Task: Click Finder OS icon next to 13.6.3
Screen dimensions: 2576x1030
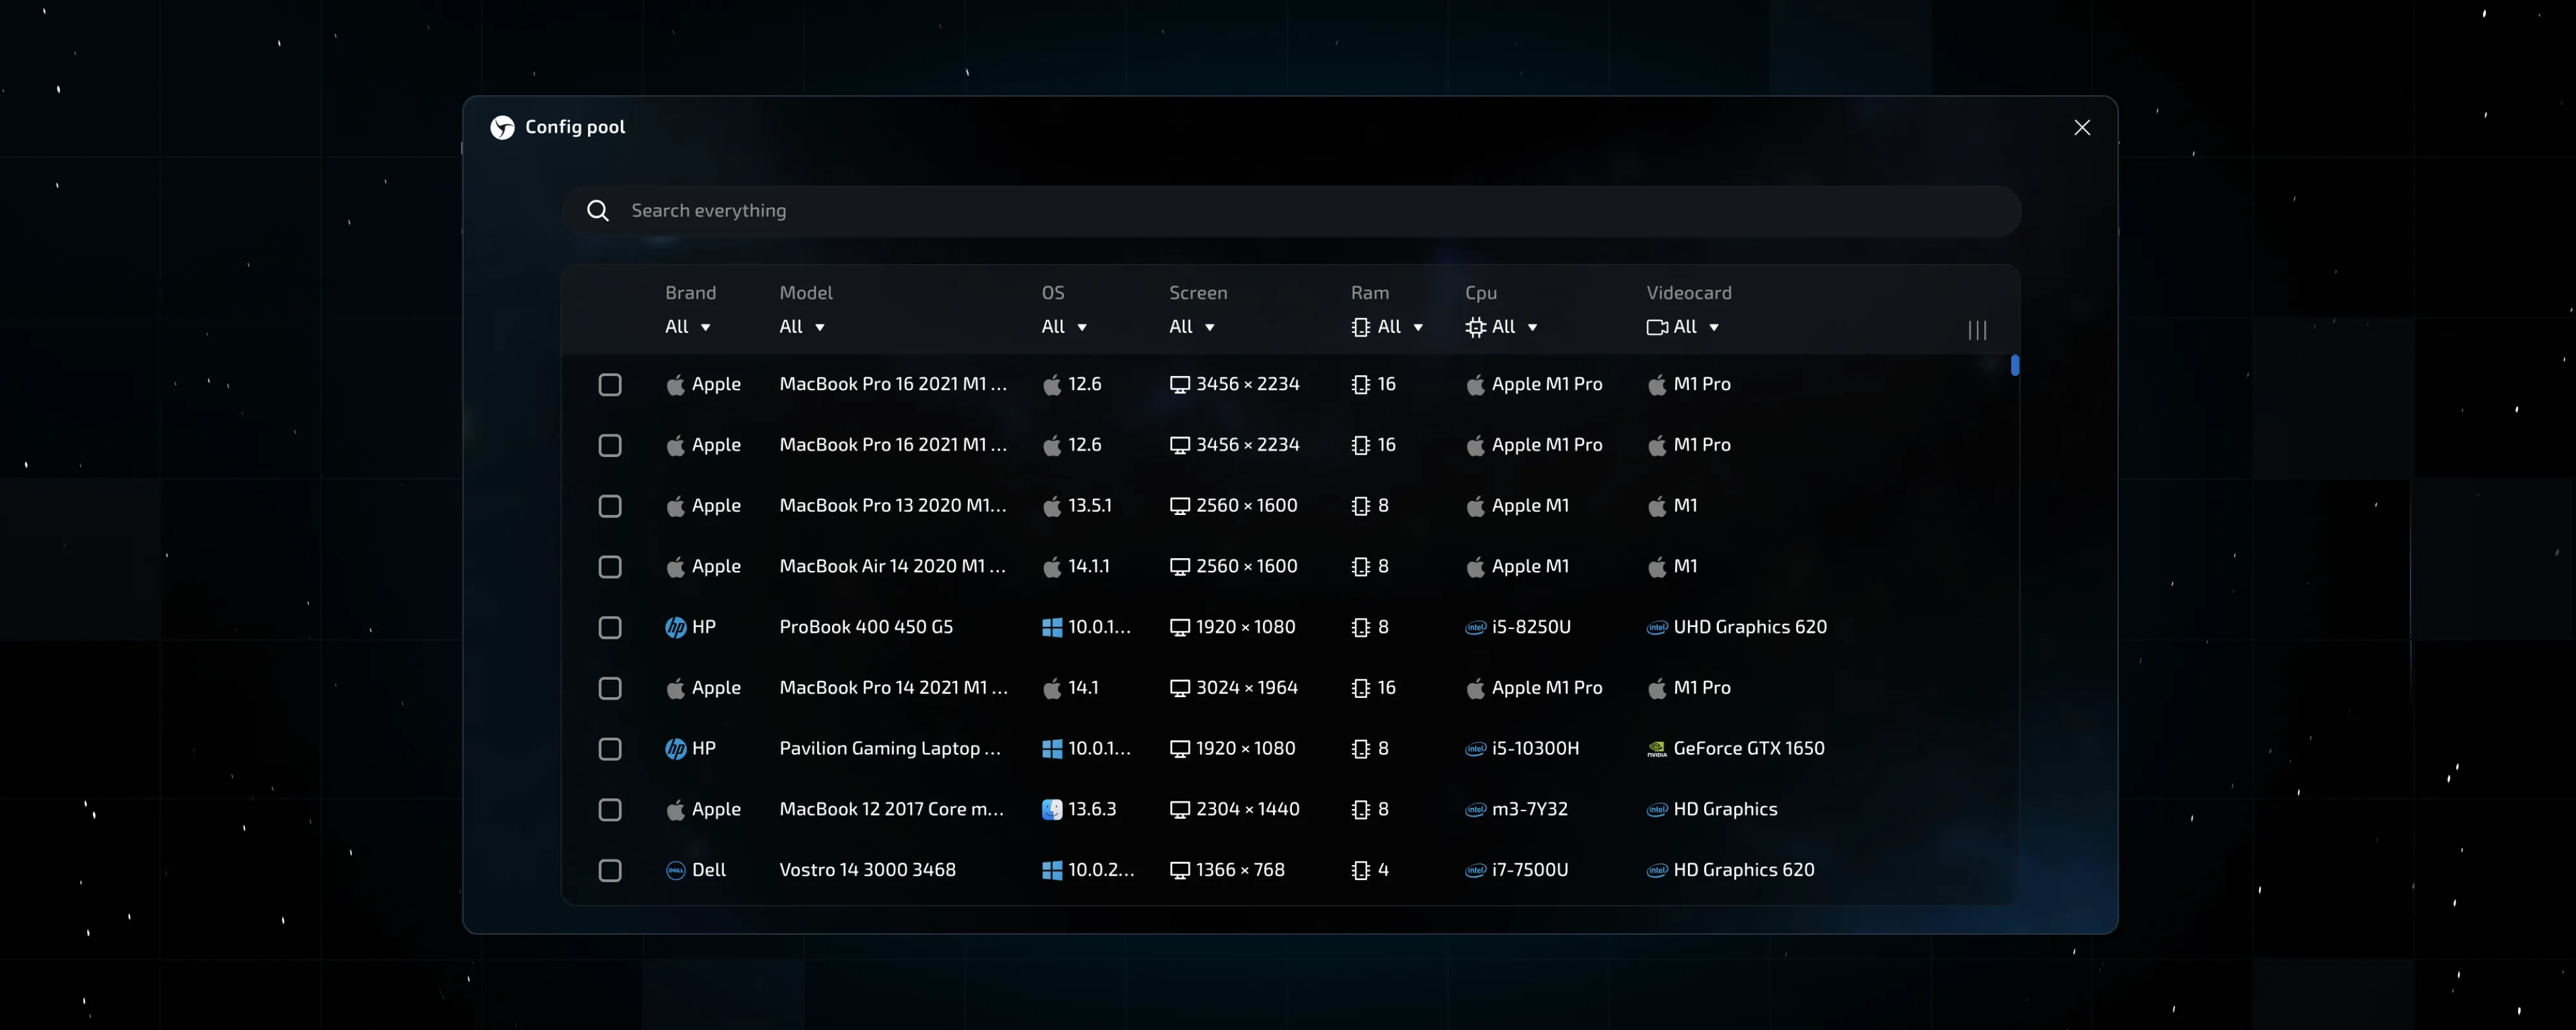Action: pyautogui.click(x=1052, y=810)
